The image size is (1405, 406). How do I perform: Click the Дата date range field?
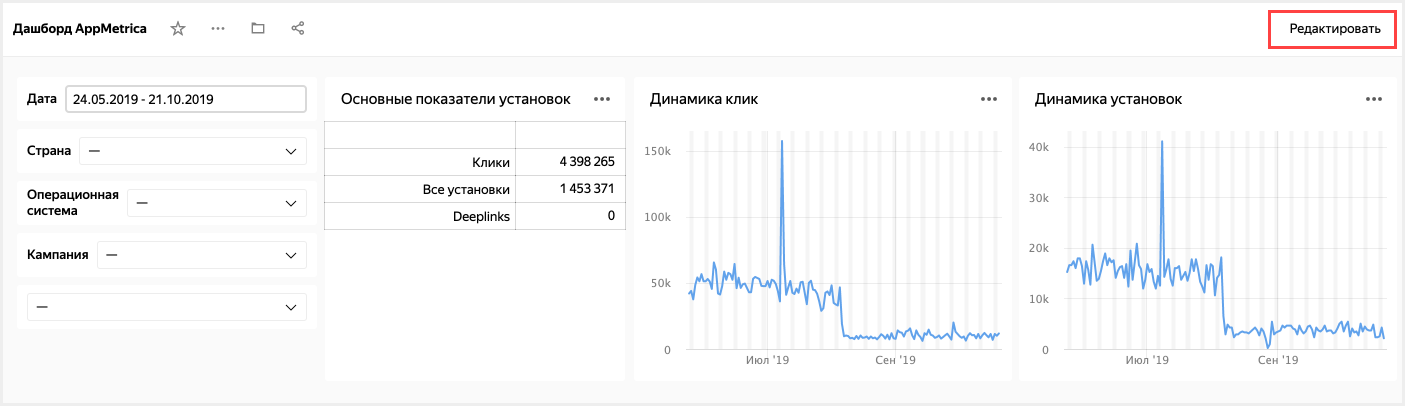pyautogui.click(x=186, y=99)
